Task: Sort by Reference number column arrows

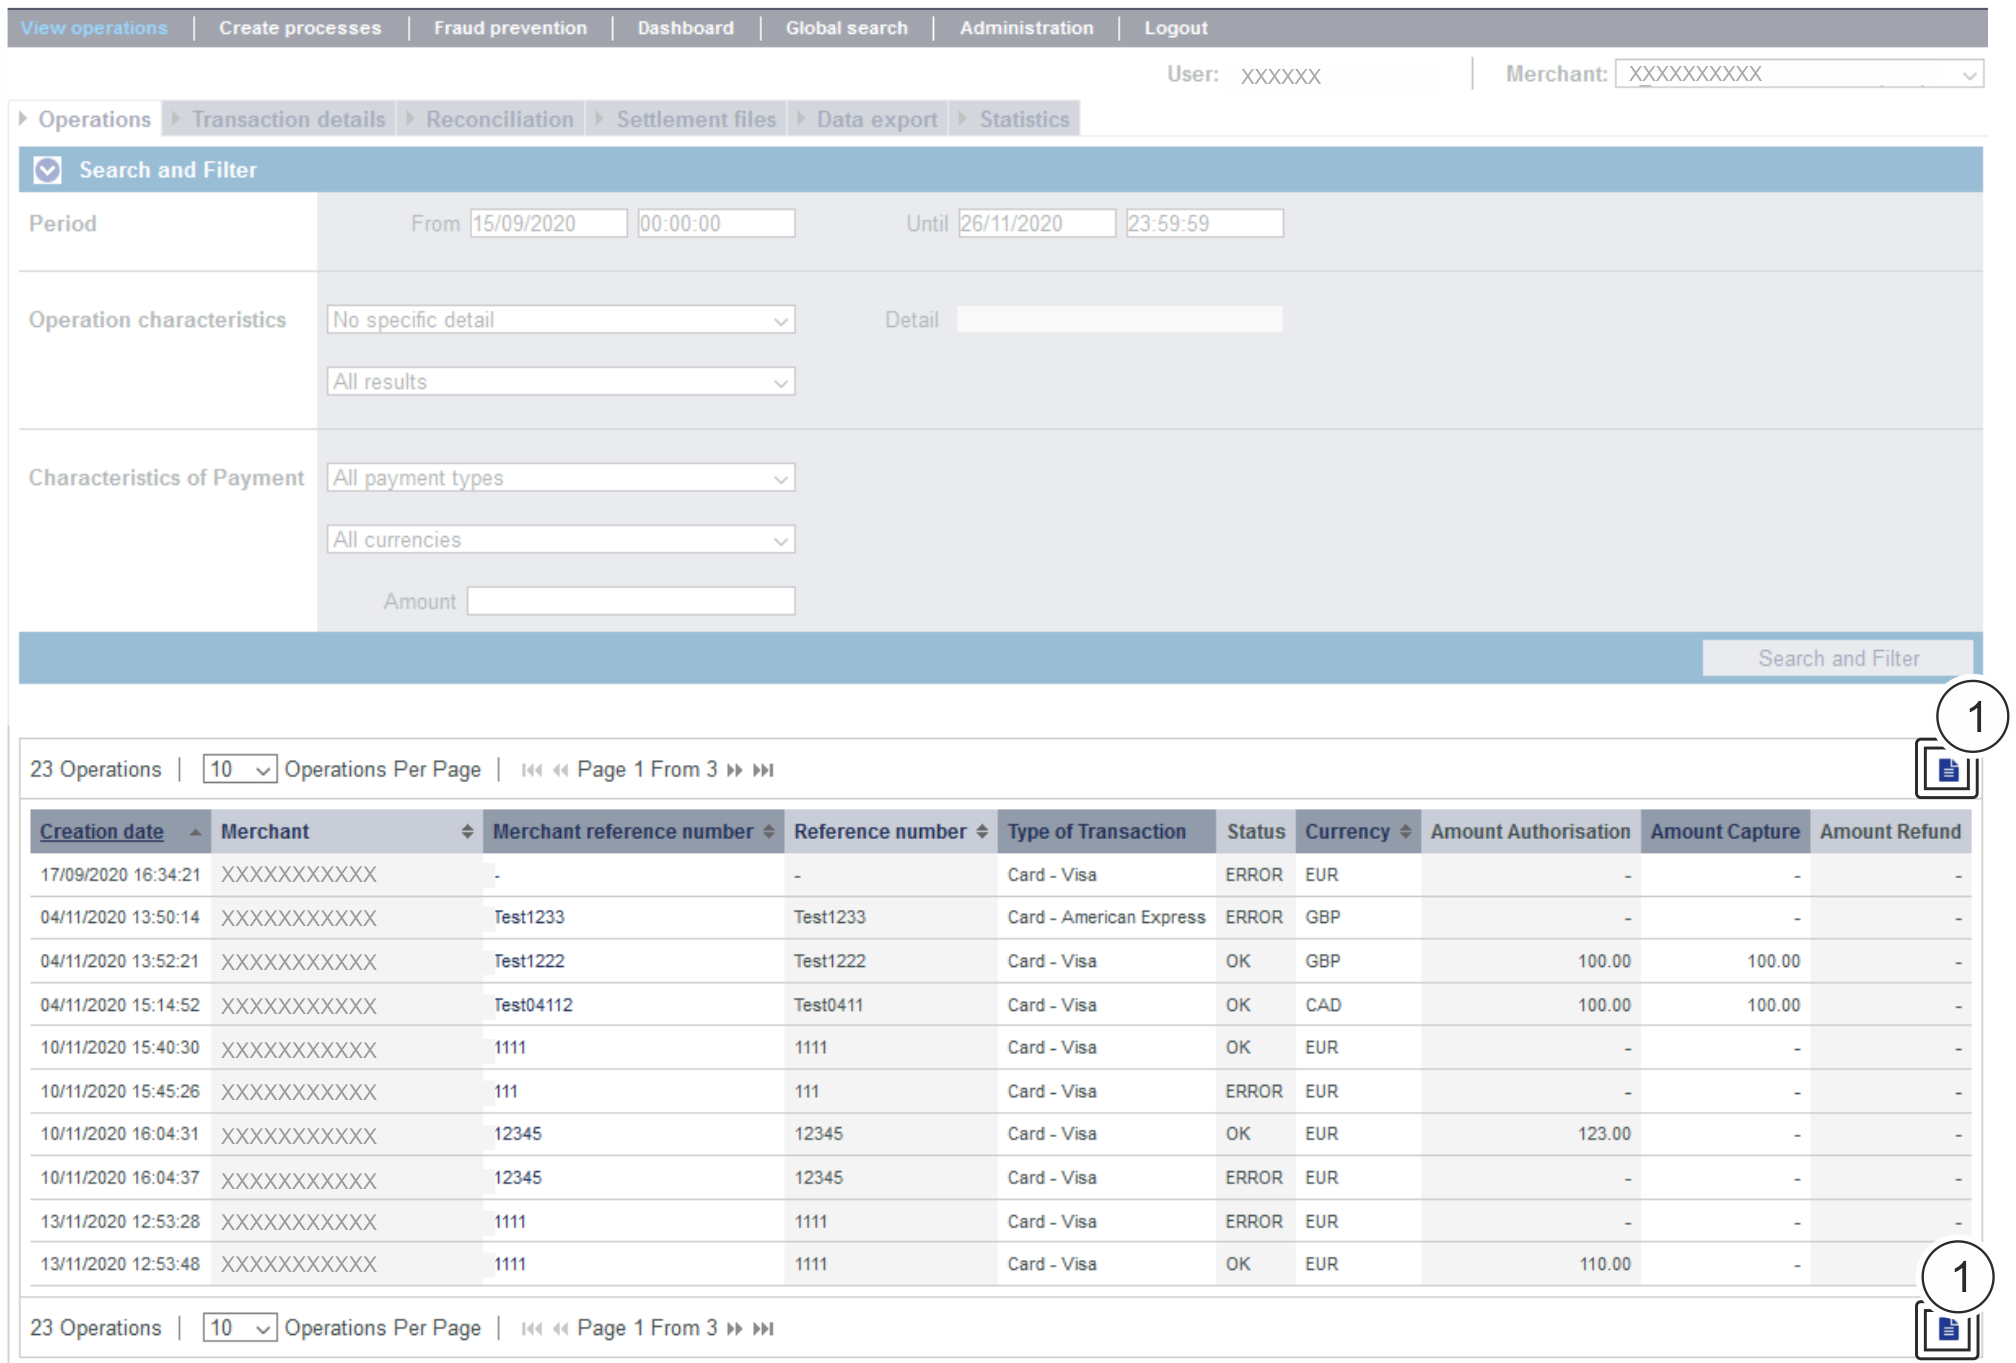Action: tap(982, 832)
